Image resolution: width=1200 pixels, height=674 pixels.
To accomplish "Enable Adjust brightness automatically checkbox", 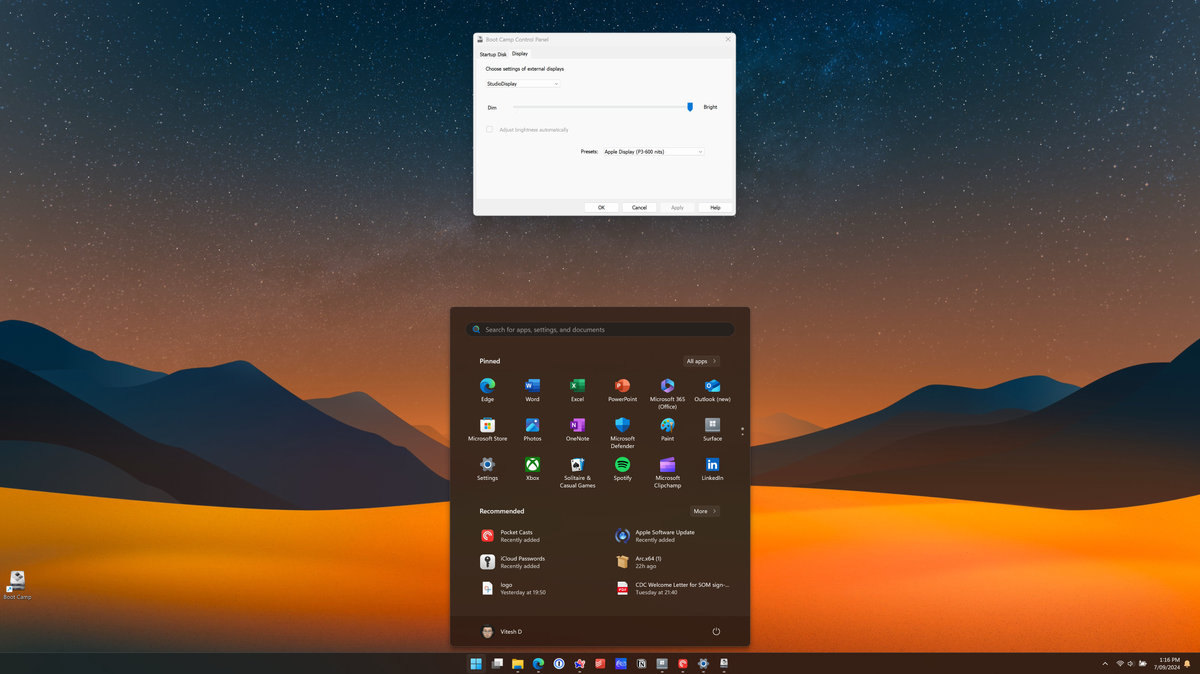I will click(x=490, y=130).
